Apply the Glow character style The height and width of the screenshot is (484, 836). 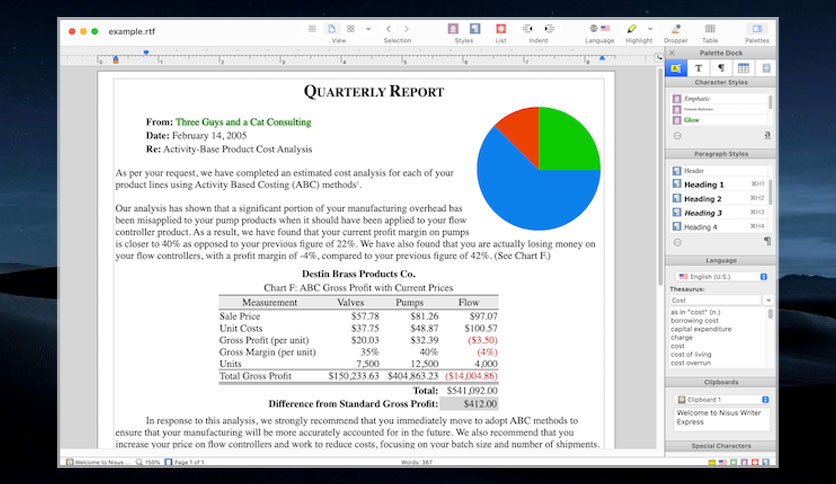point(719,120)
